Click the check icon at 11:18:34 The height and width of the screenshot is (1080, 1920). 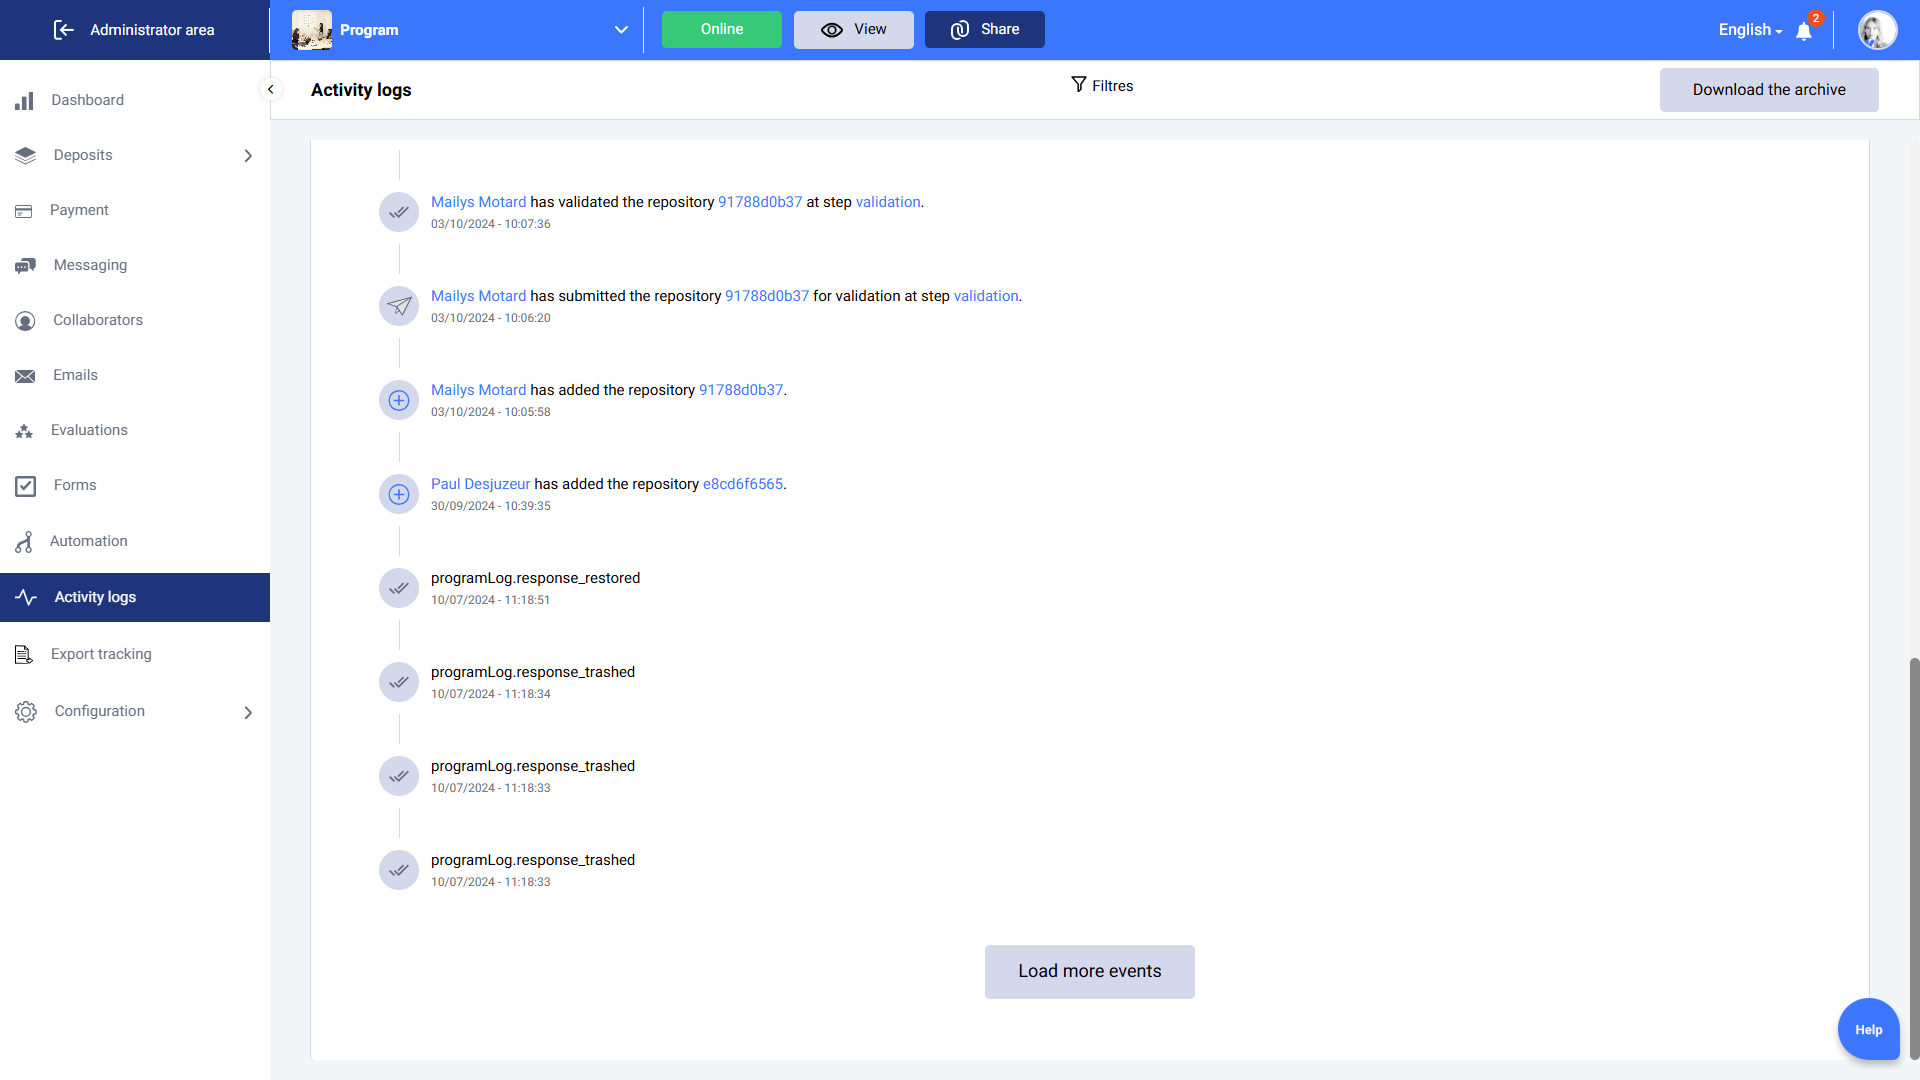(x=399, y=682)
